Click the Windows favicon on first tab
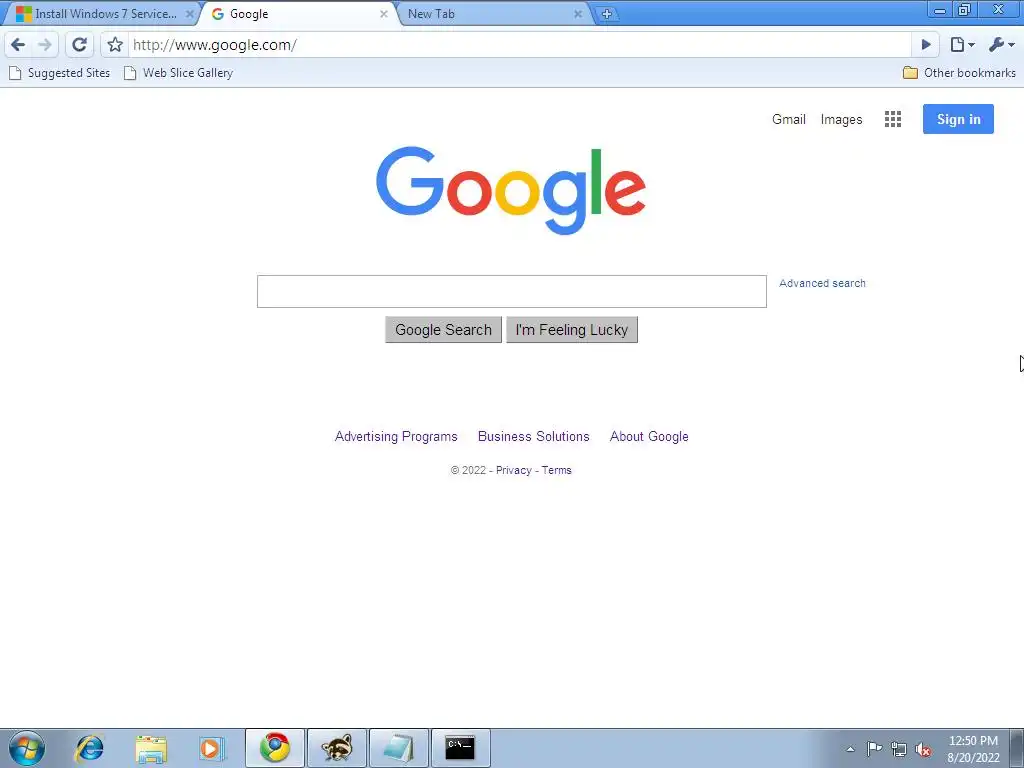The image size is (1024, 768). (x=24, y=14)
